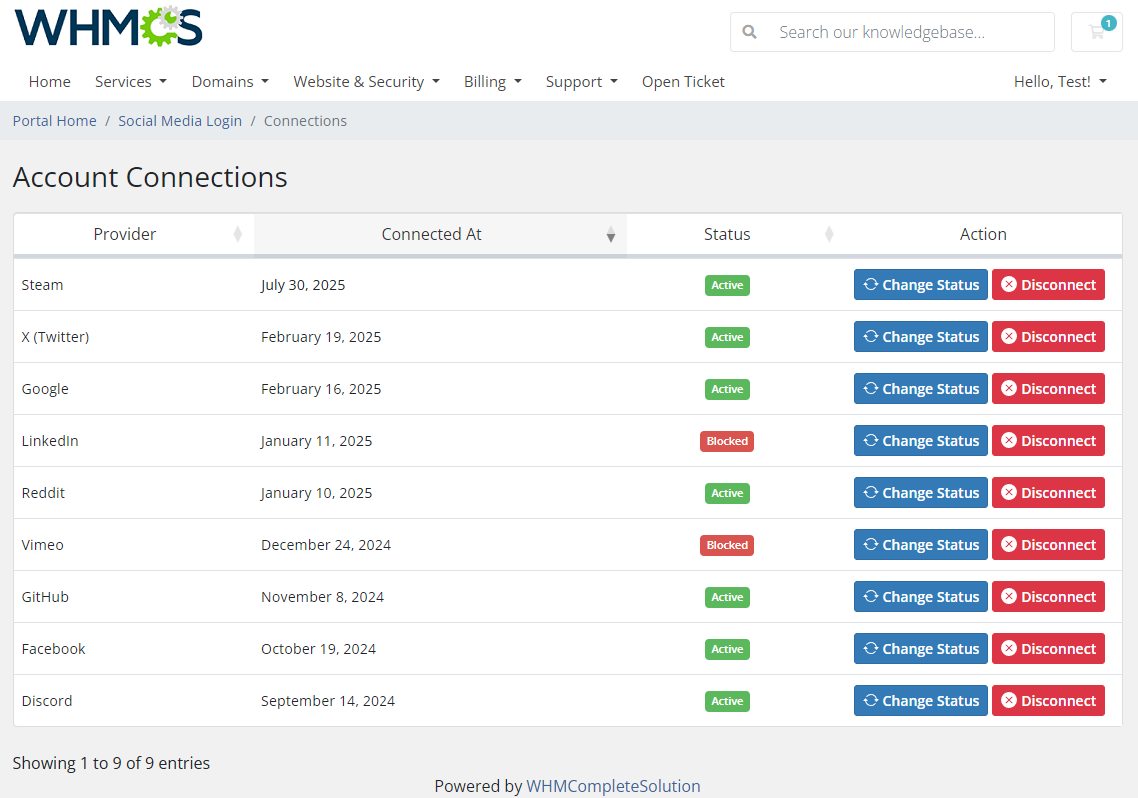This screenshot has width=1138, height=798.
Task: Click the sort arrow on the Provider column
Action: [237, 234]
